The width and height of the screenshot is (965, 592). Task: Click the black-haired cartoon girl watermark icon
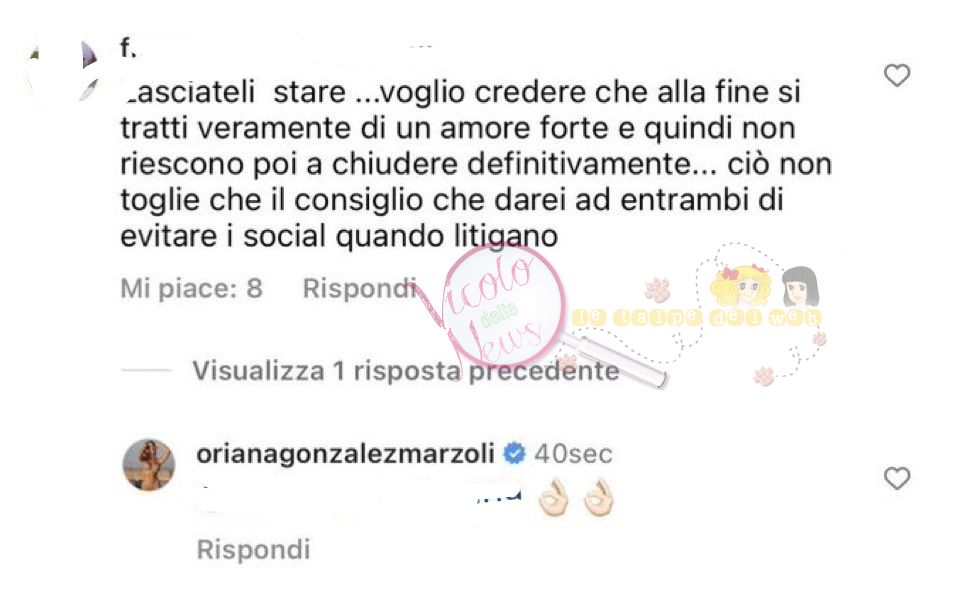801,286
